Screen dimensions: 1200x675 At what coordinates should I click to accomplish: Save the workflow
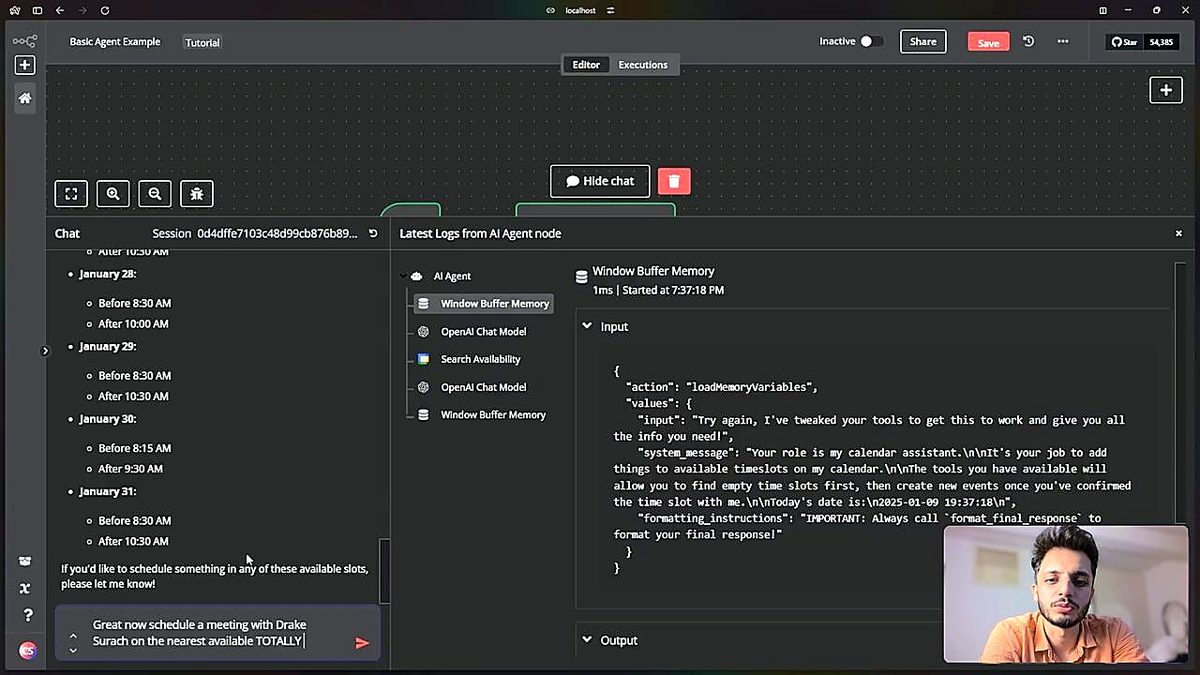point(988,42)
